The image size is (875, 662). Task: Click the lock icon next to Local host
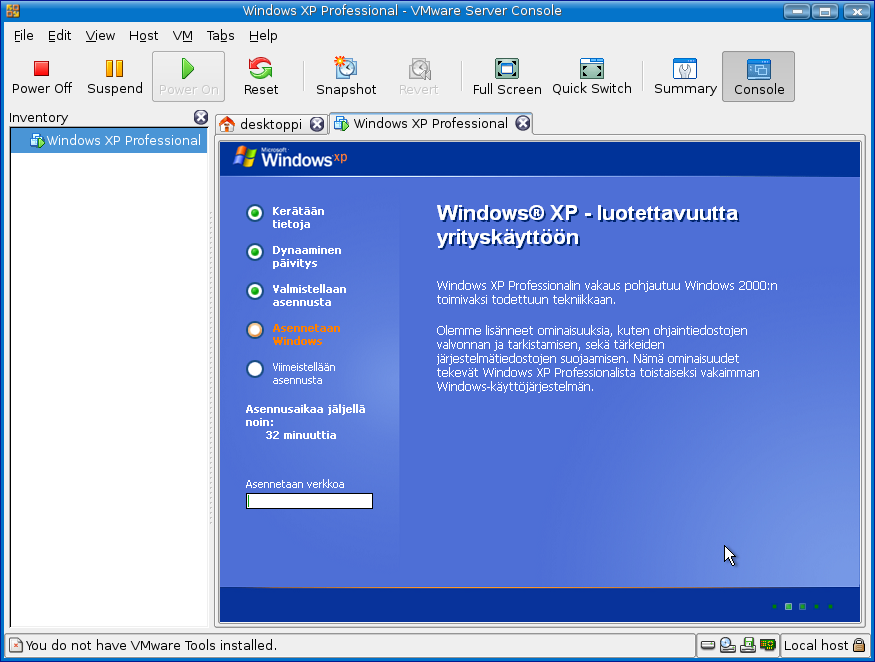pos(858,645)
